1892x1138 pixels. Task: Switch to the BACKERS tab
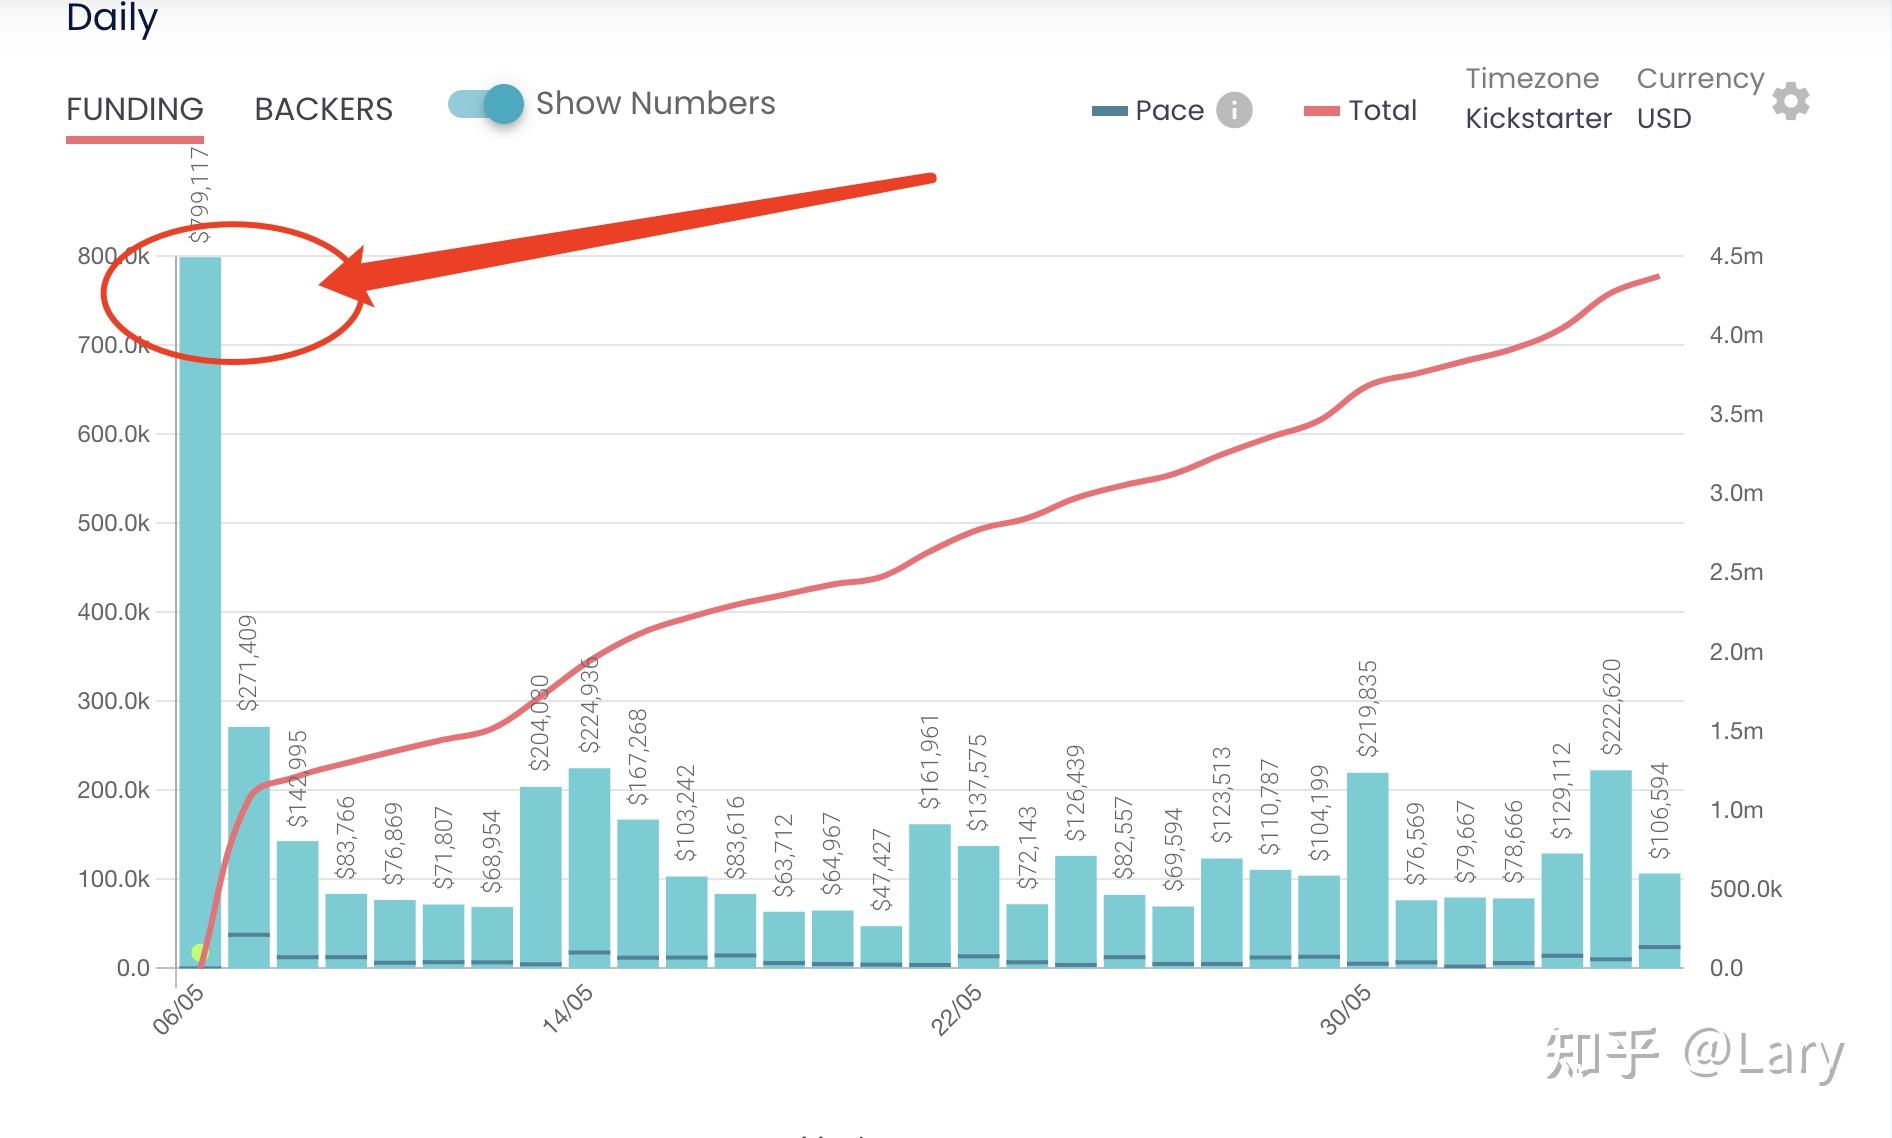pos(323,109)
